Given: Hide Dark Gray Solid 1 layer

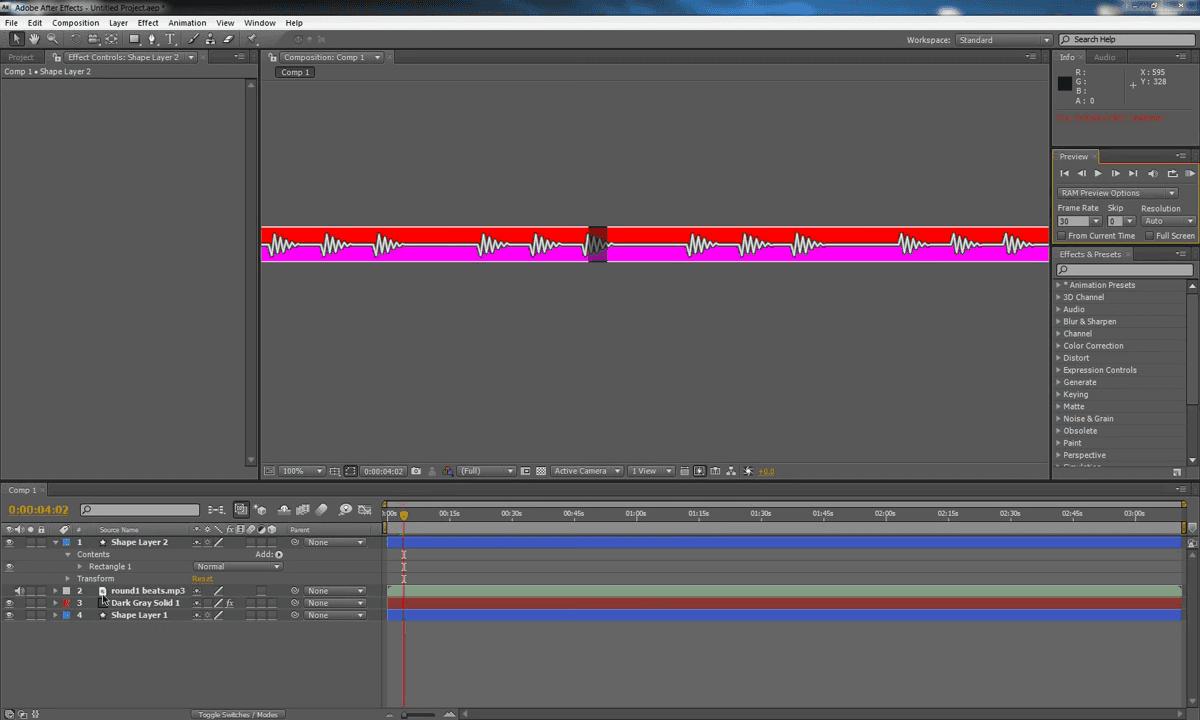Looking at the screenshot, I should (x=9, y=603).
